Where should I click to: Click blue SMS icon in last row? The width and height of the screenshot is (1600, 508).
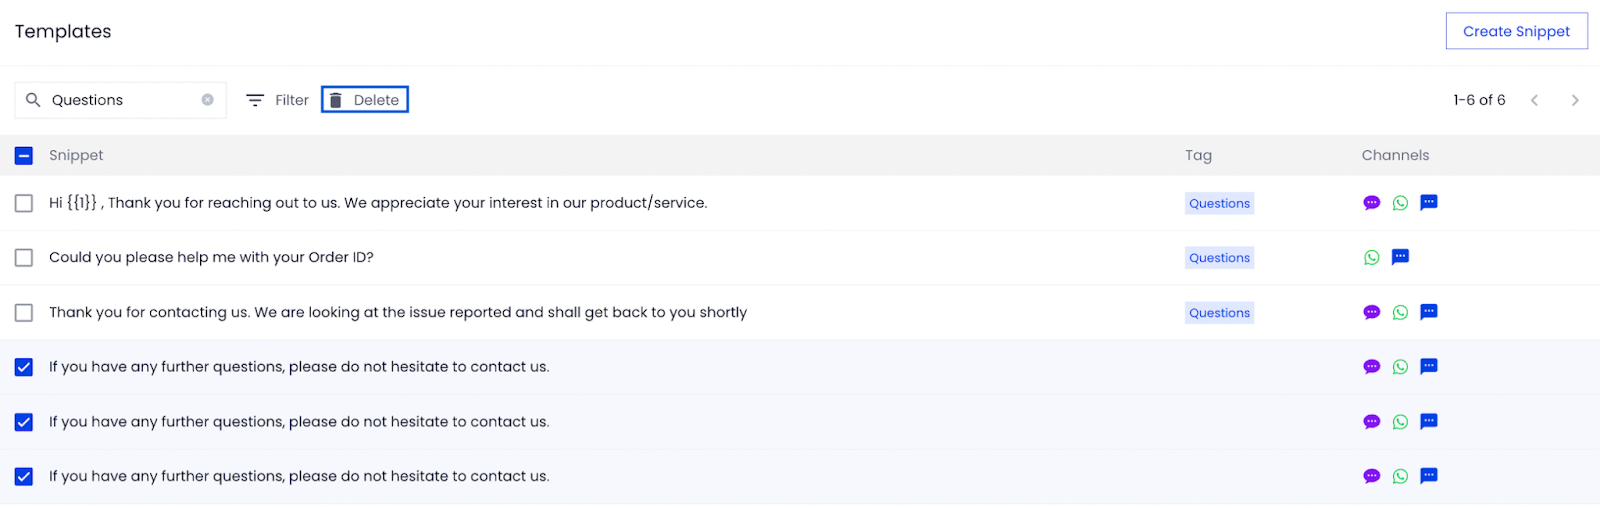(x=1429, y=476)
